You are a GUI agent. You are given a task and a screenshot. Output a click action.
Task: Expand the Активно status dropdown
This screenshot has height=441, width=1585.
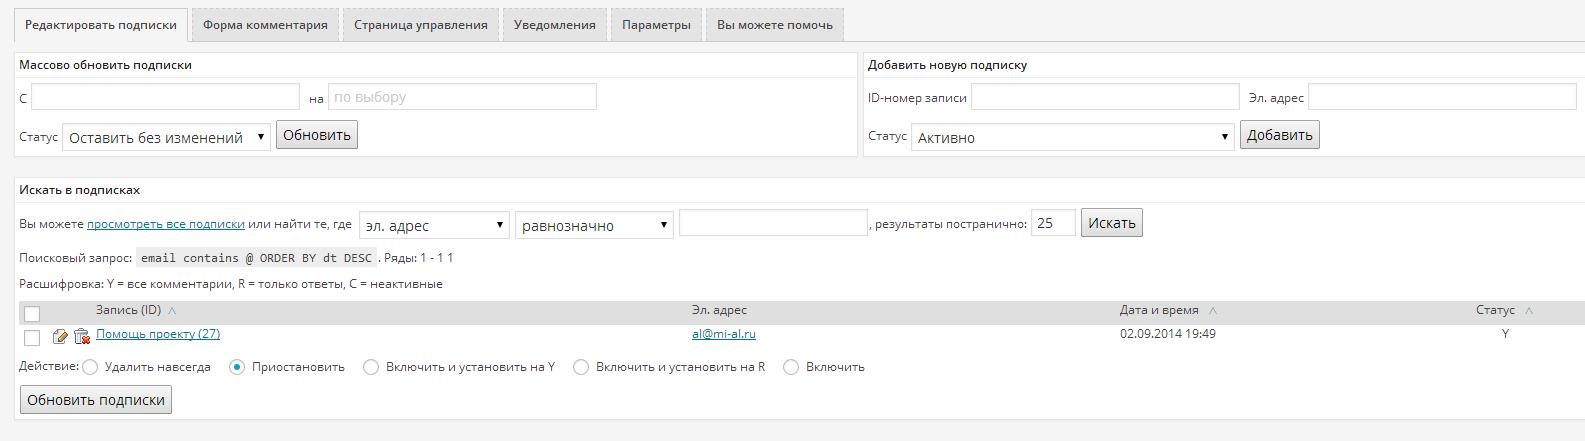pos(1072,137)
